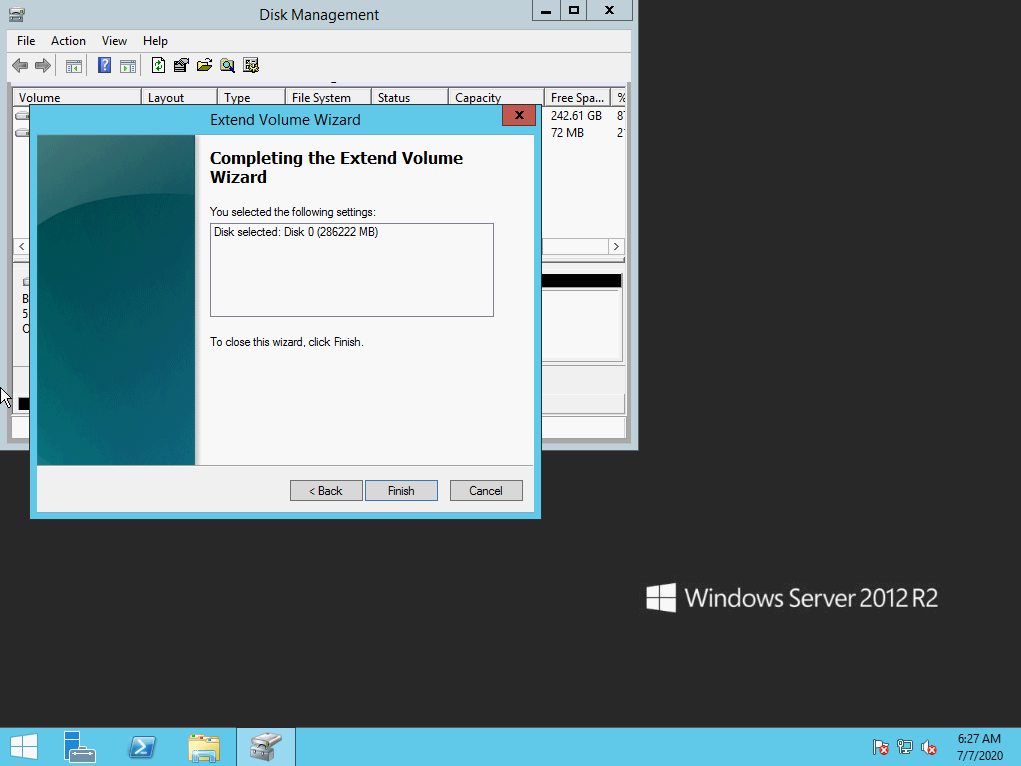
Task: Click the Finish button
Action: click(401, 490)
